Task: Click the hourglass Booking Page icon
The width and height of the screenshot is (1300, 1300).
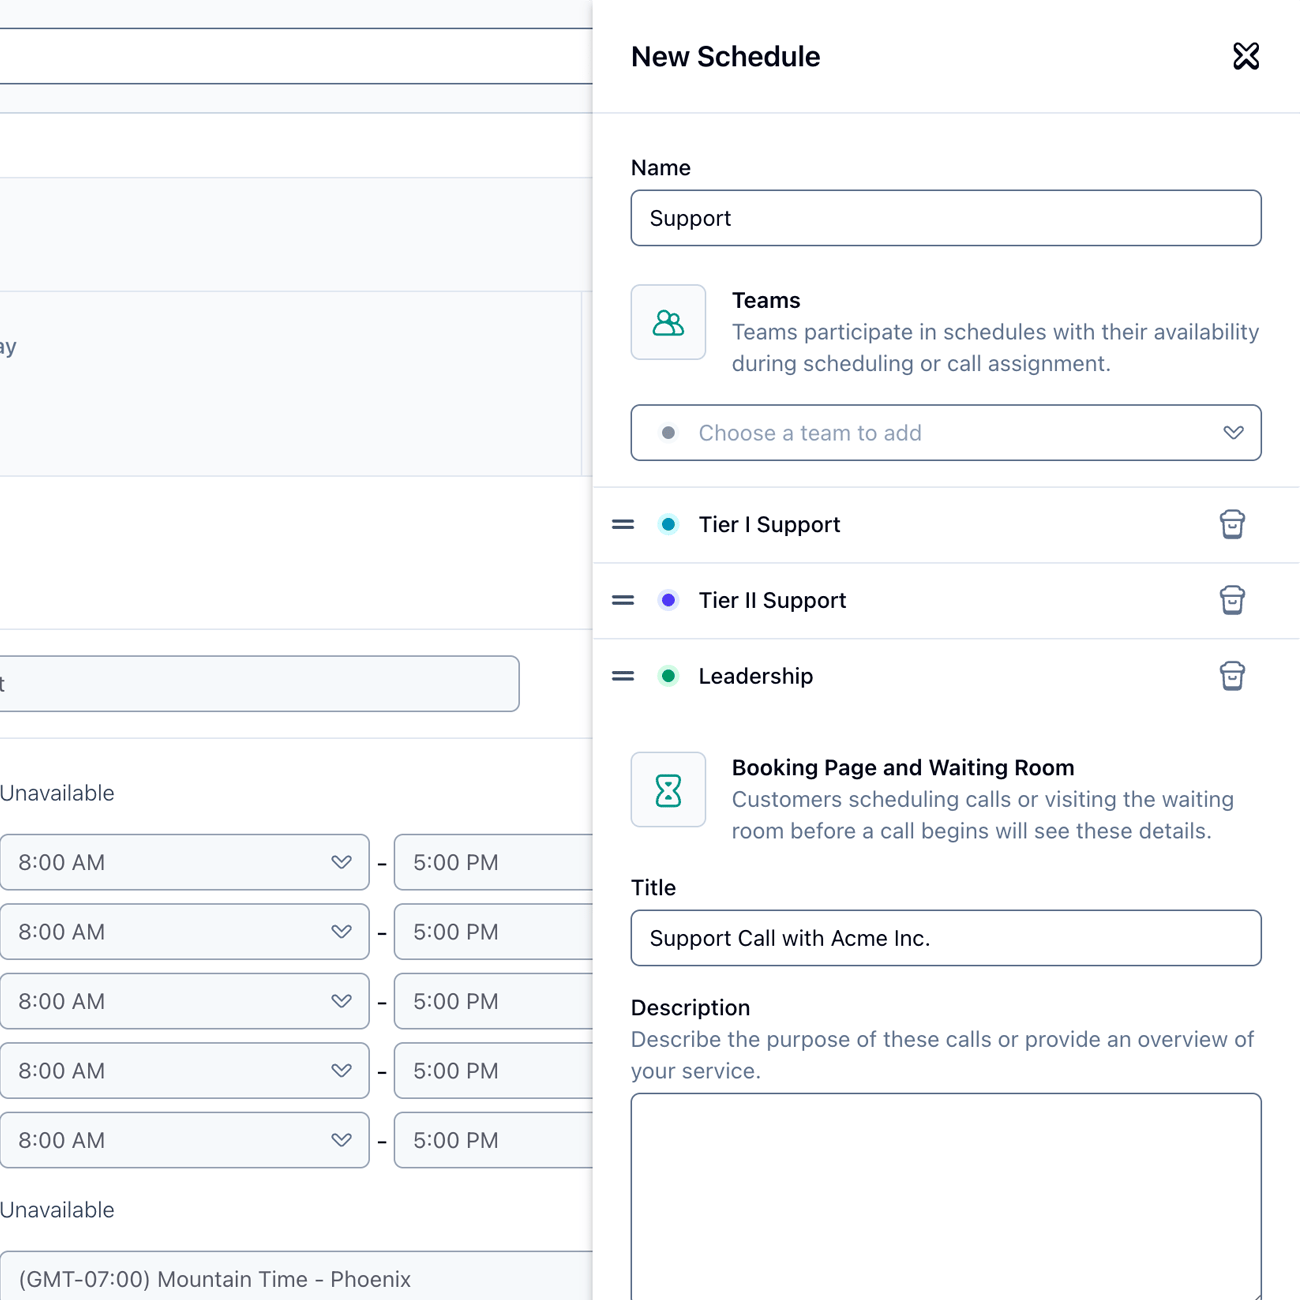Action: pyautogui.click(x=668, y=790)
